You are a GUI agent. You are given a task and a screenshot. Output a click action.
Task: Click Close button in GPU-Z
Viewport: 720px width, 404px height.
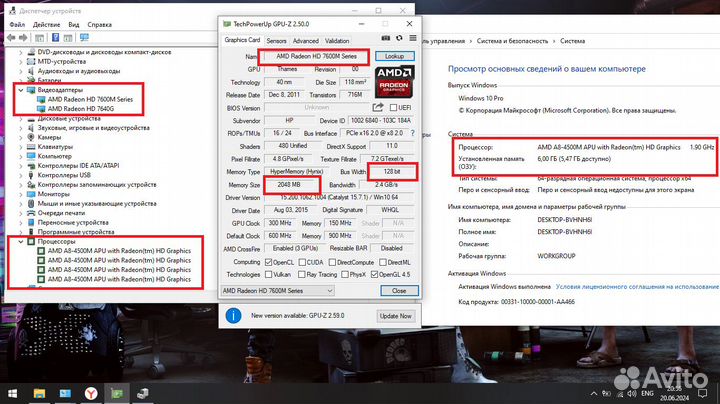pos(399,291)
